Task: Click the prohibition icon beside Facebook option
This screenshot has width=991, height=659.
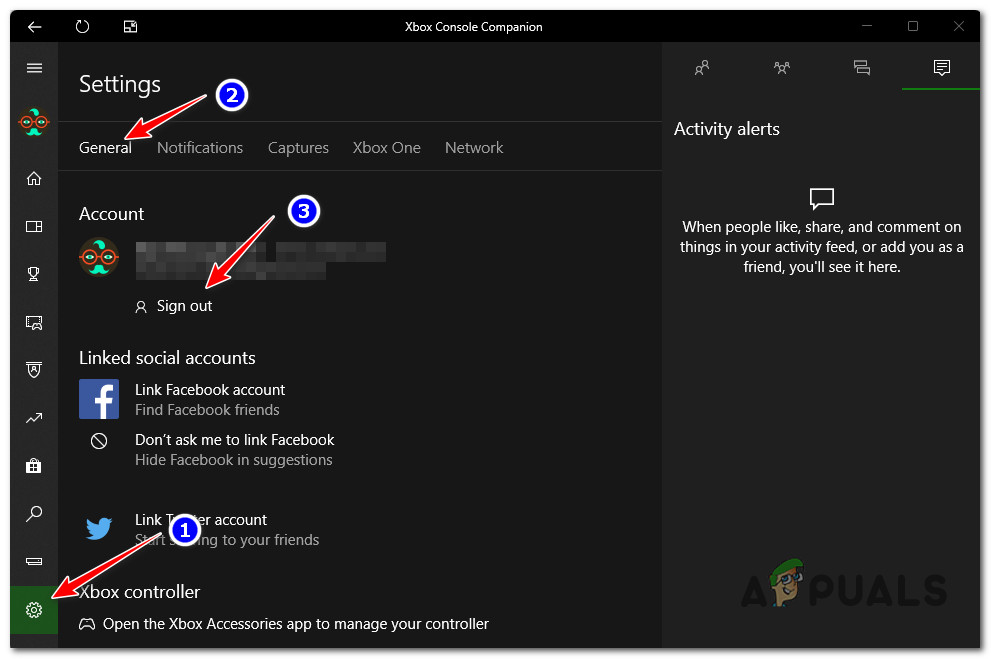Action: point(99,441)
